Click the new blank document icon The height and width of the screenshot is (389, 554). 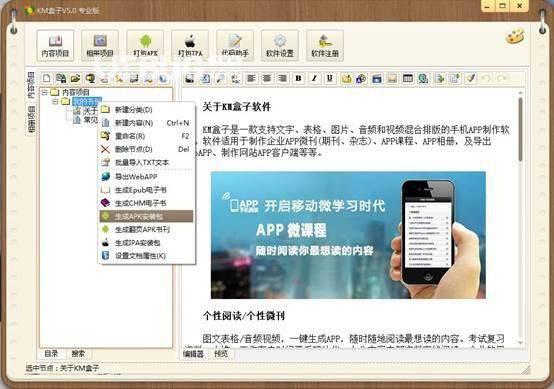coord(47,78)
